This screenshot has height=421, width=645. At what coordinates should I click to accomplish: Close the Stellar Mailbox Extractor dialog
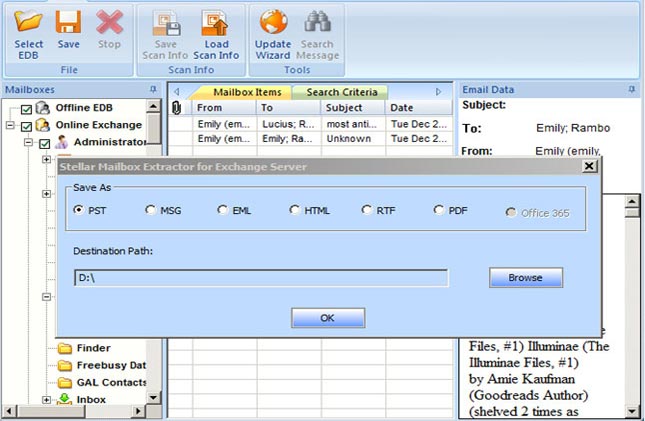pyautogui.click(x=589, y=166)
